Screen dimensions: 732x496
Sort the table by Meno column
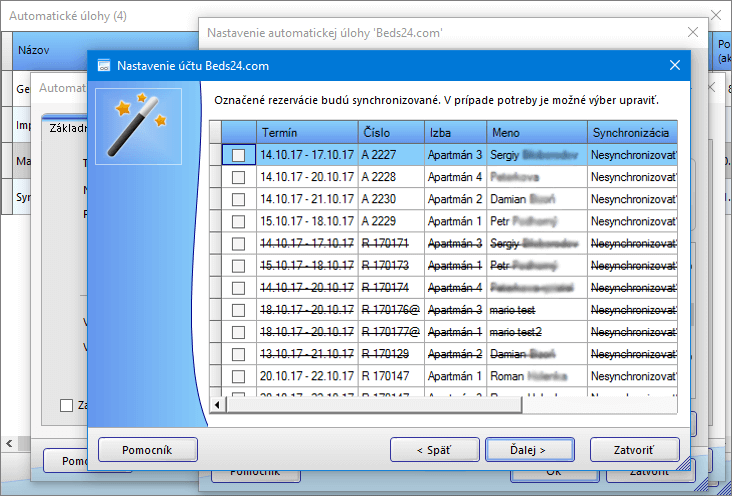pyautogui.click(x=536, y=132)
